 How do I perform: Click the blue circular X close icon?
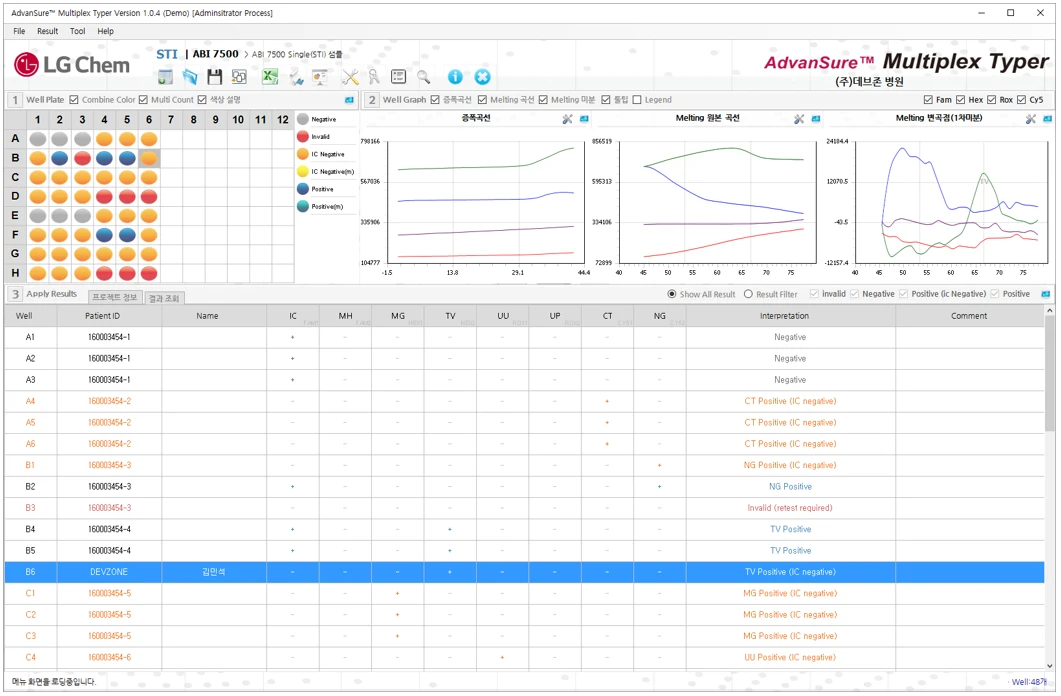tap(482, 77)
